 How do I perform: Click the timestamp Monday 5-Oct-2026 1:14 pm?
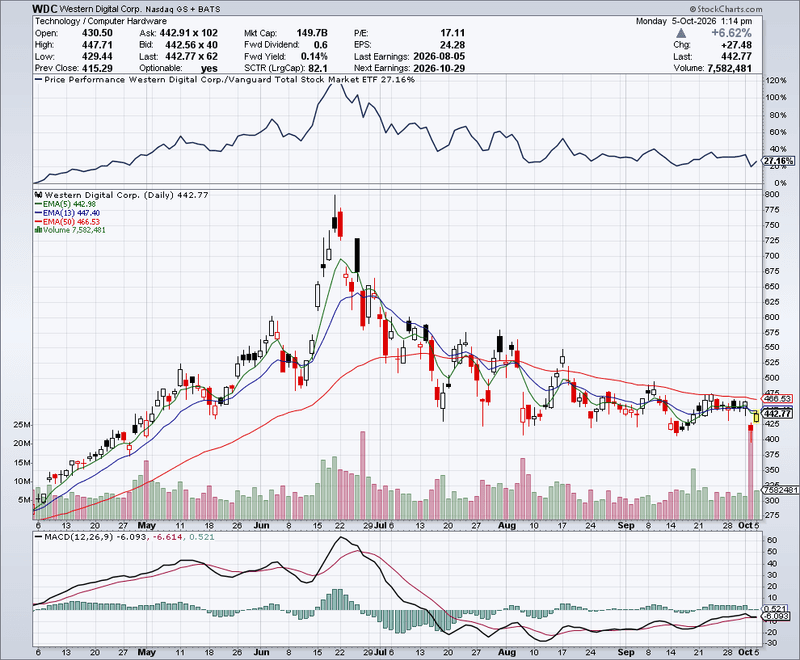pos(694,21)
